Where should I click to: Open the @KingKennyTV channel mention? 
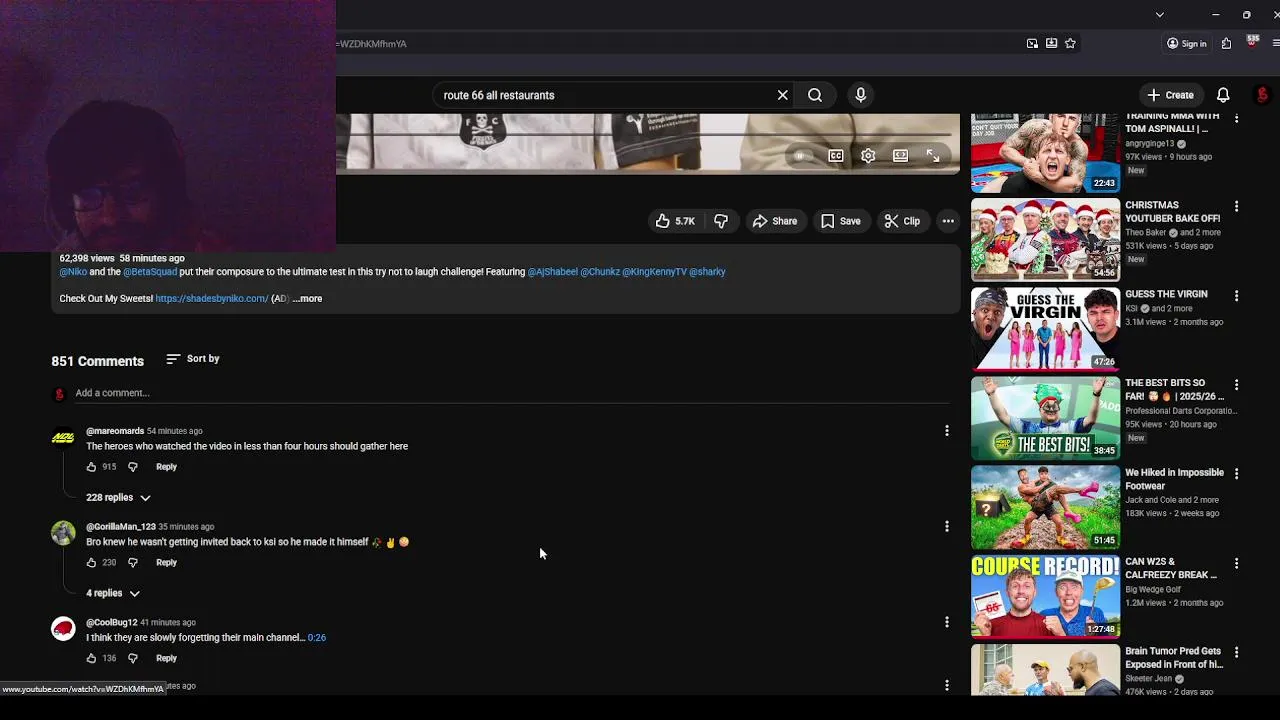pos(655,272)
